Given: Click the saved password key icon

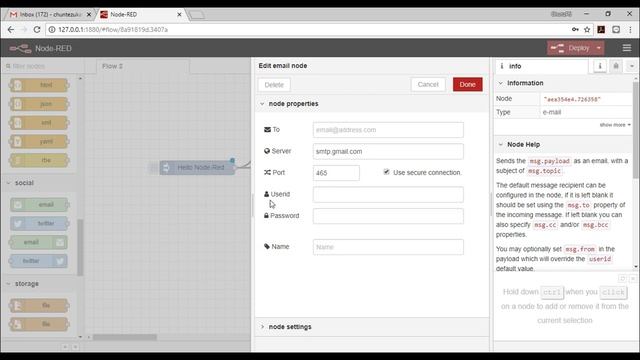Looking at the screenshot, I should pyautogui.click(x=575, y=29).
